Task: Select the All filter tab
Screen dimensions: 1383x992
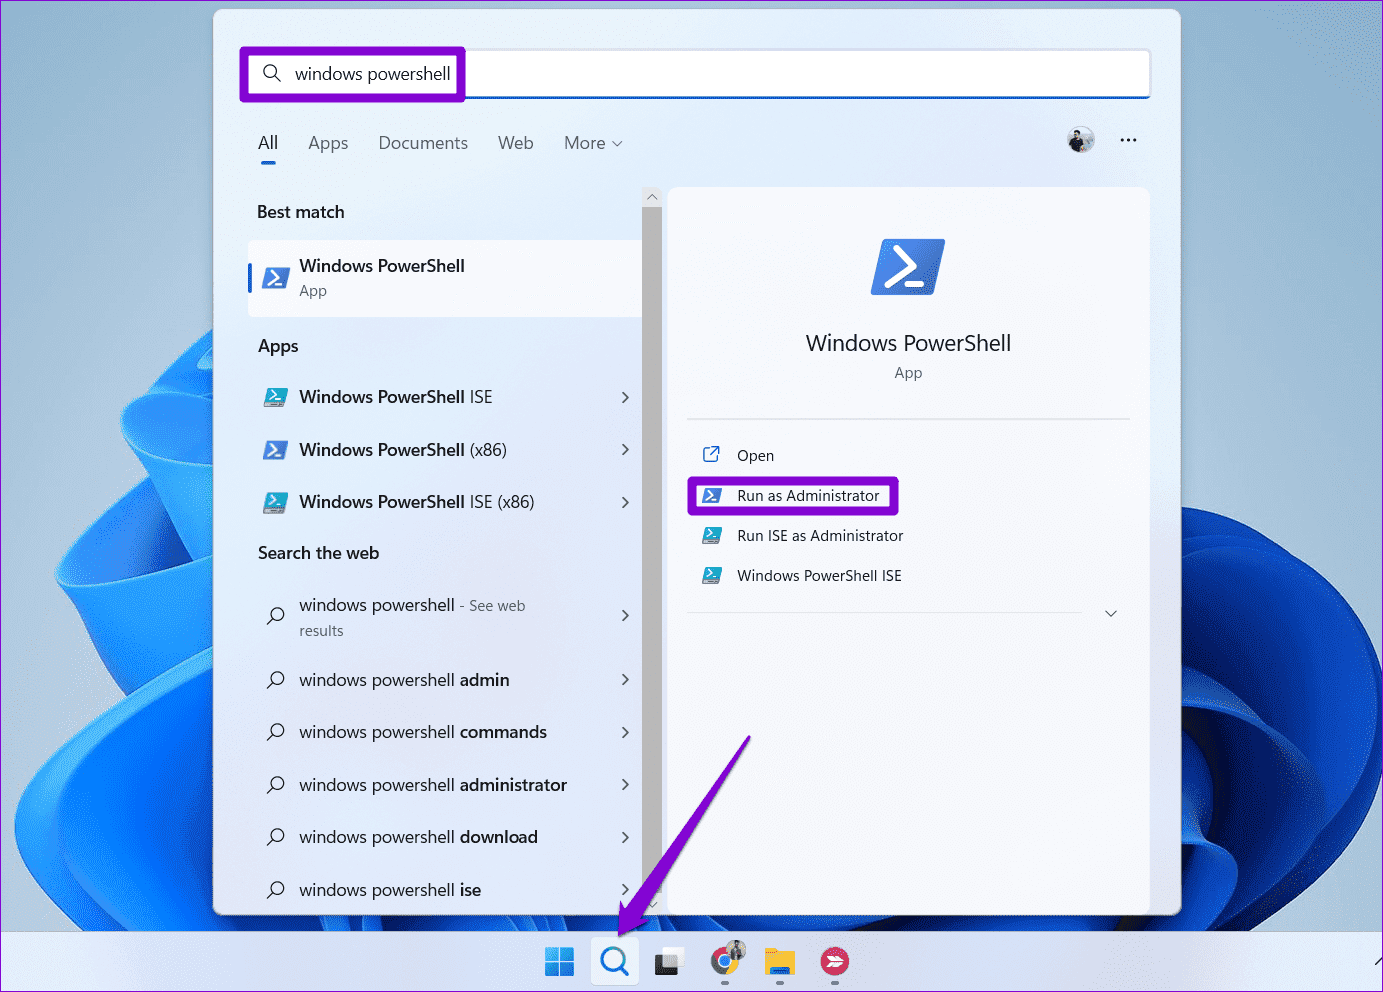Action: coord(268,143)
